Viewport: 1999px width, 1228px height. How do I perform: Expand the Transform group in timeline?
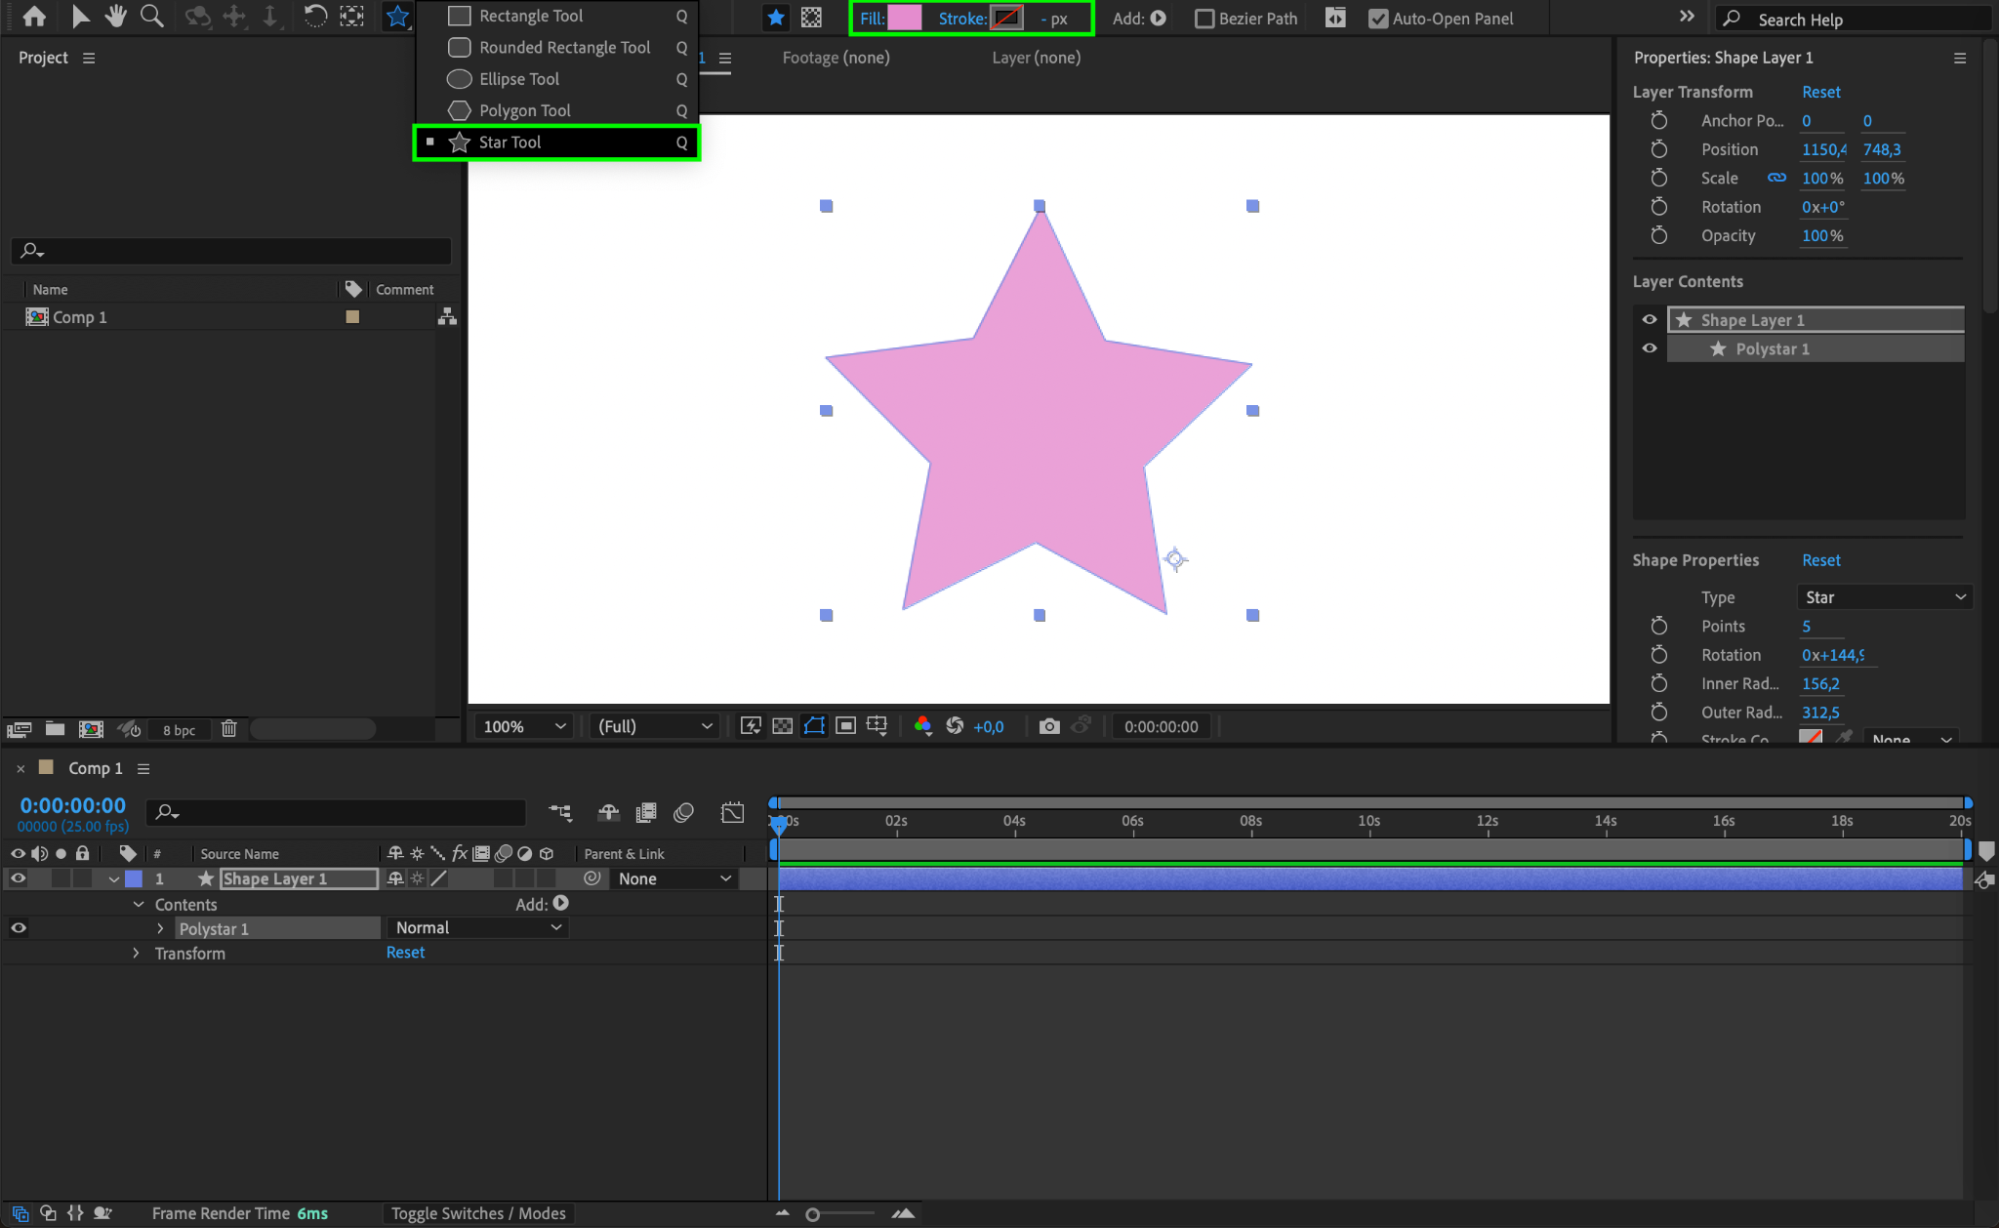pyautogui.click(x=137, y=953)
